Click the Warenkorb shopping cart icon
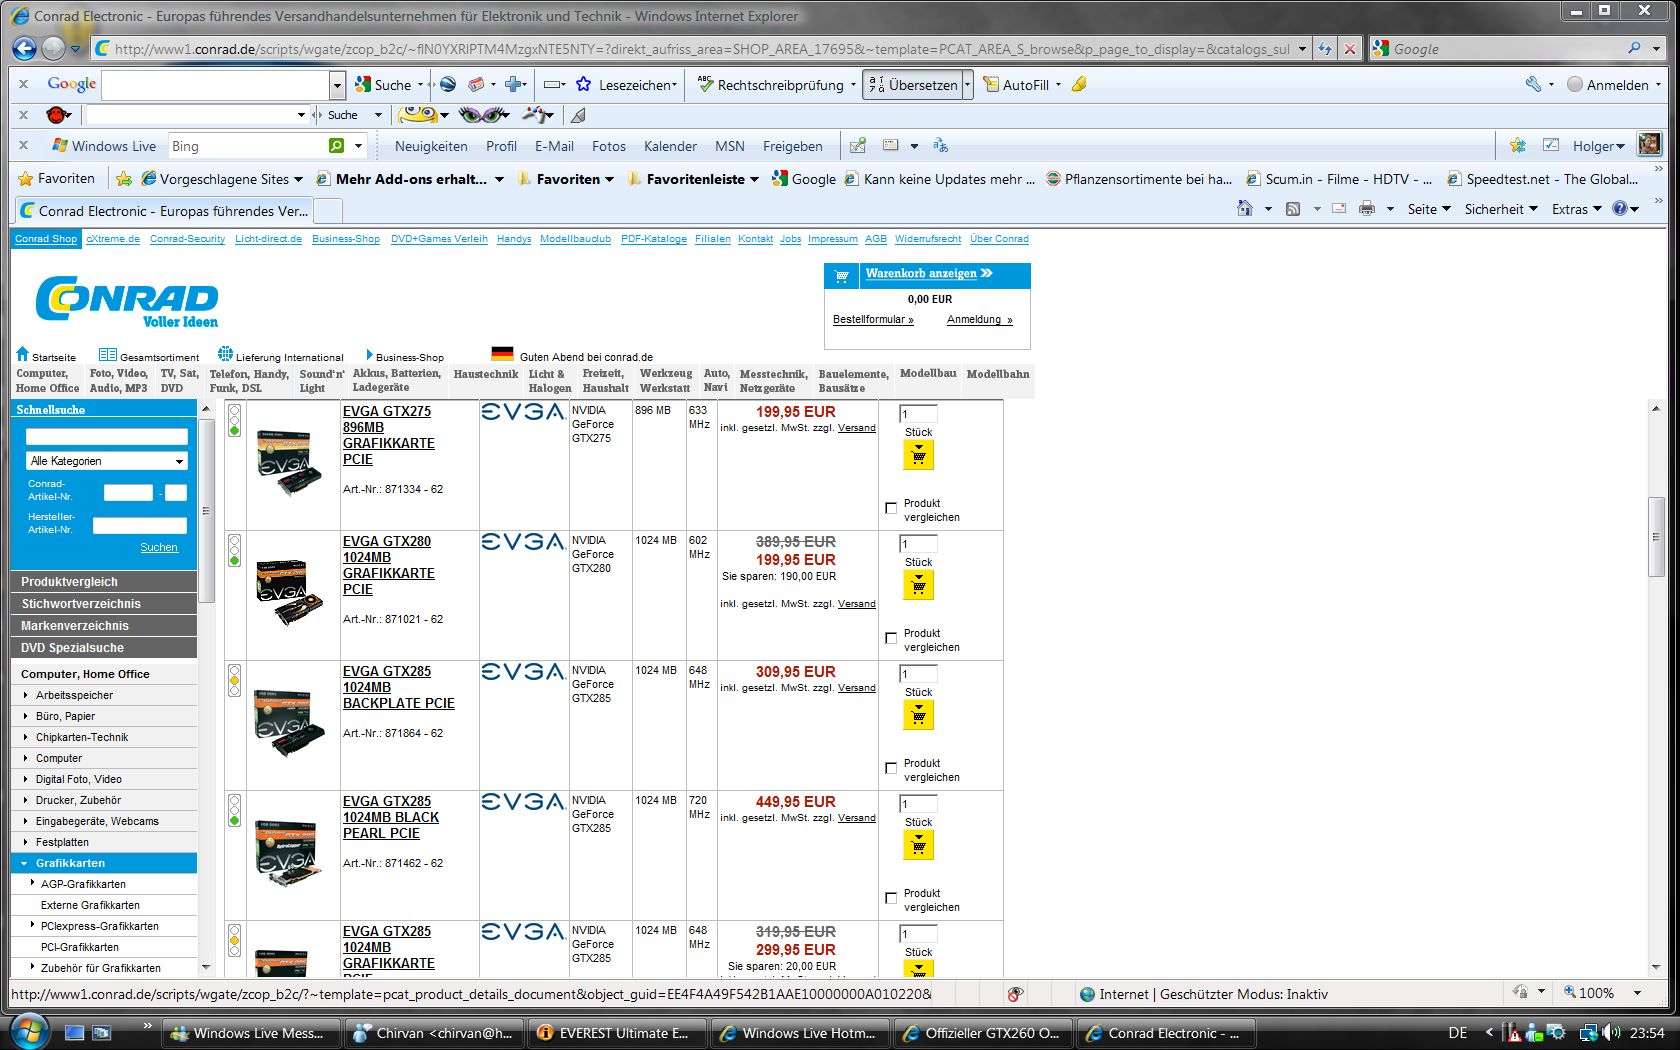Image resolution: width=1680 pixels, height=1050 pixels. (x=842, y=276)
